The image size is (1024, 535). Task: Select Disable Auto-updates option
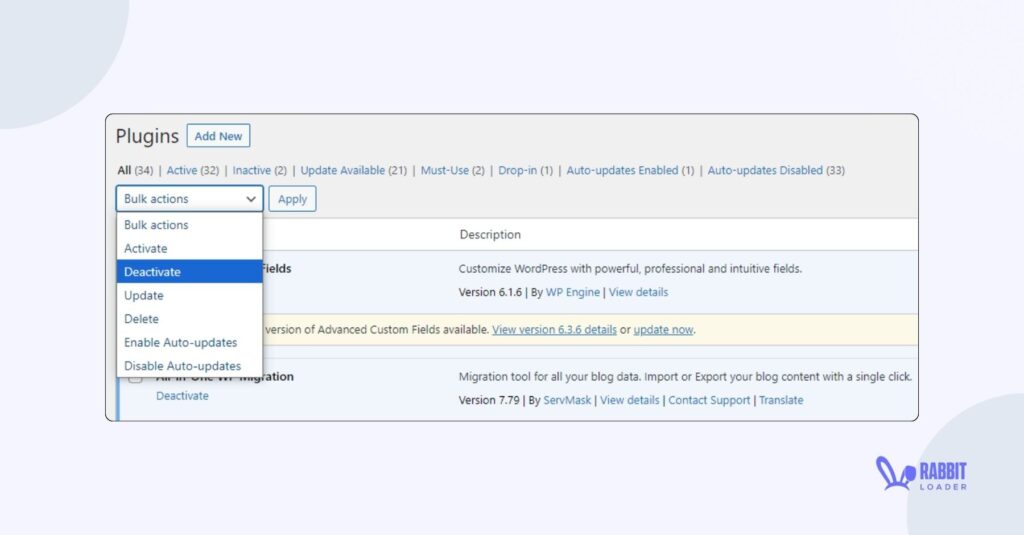click(x=189, y=366)
